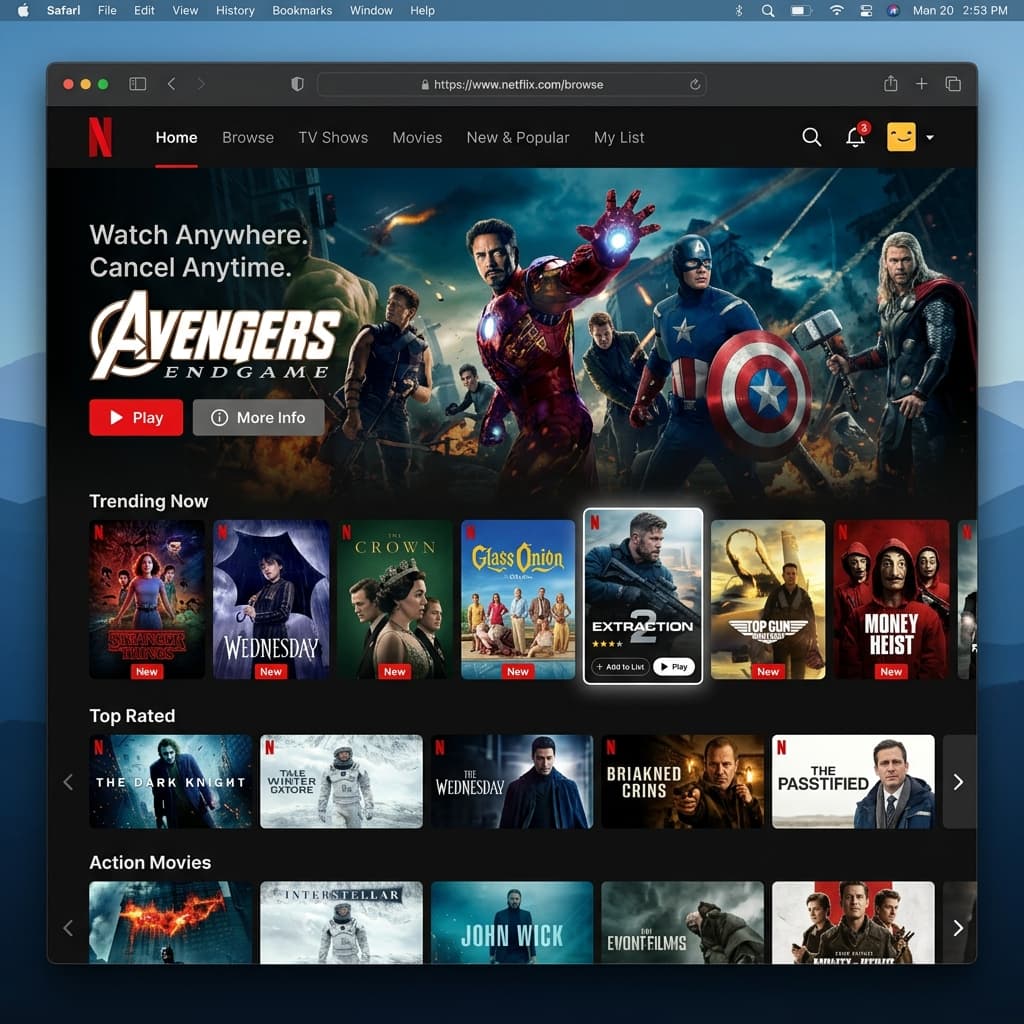Image resolution: width=1024 pixels, height=1024 pixels.
Task: Add Extraction 2 to list
Action: click(x=620, y=667)
